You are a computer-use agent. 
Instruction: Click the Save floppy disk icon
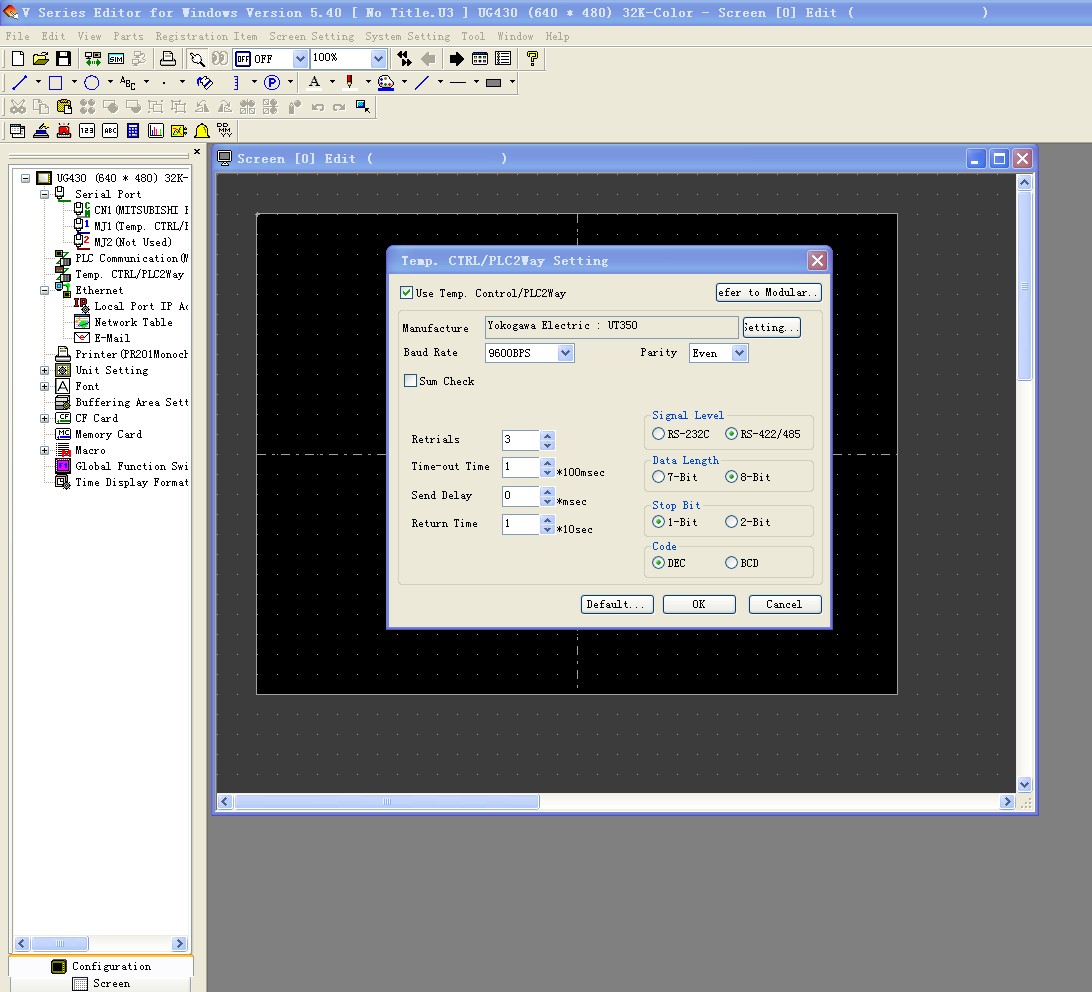[63, 59]
